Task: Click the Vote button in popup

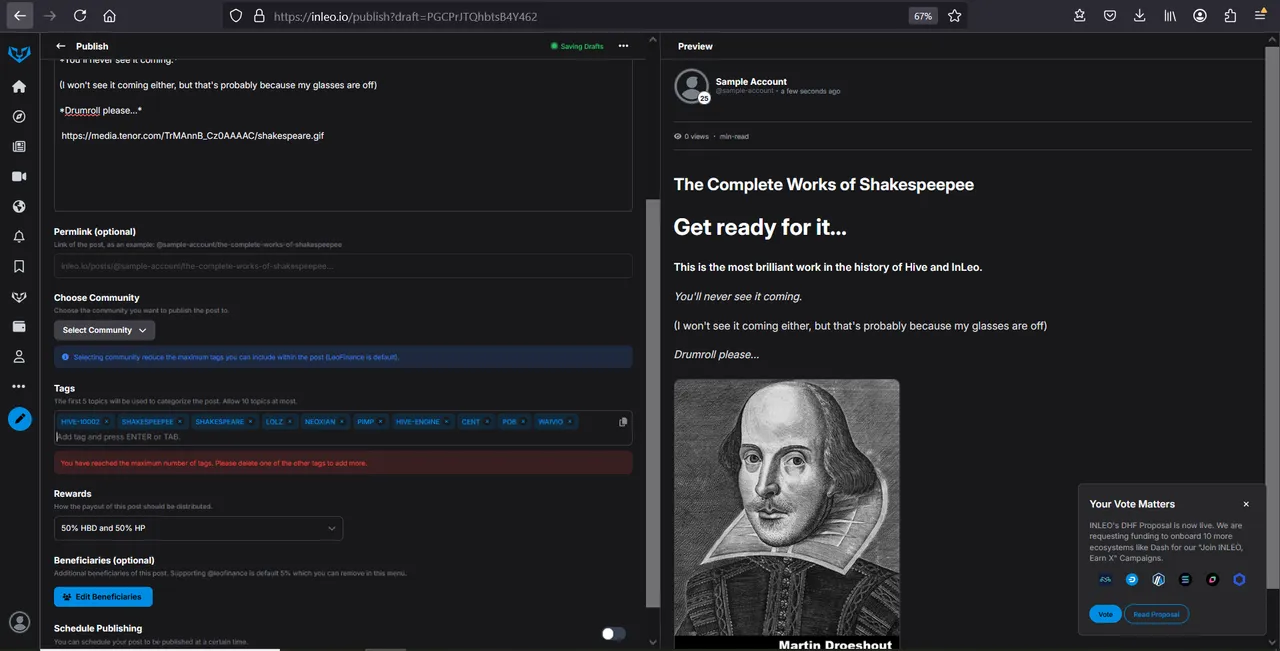Action: coord(1105,614)
